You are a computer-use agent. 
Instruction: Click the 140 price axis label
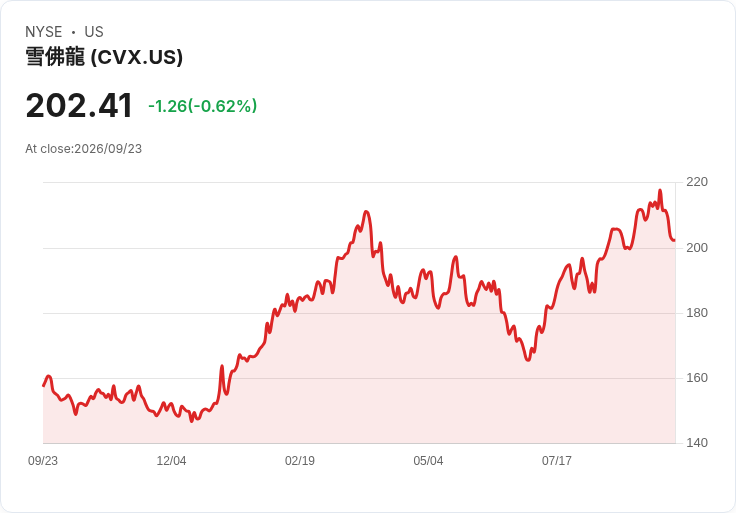click(x=697, y=443)
